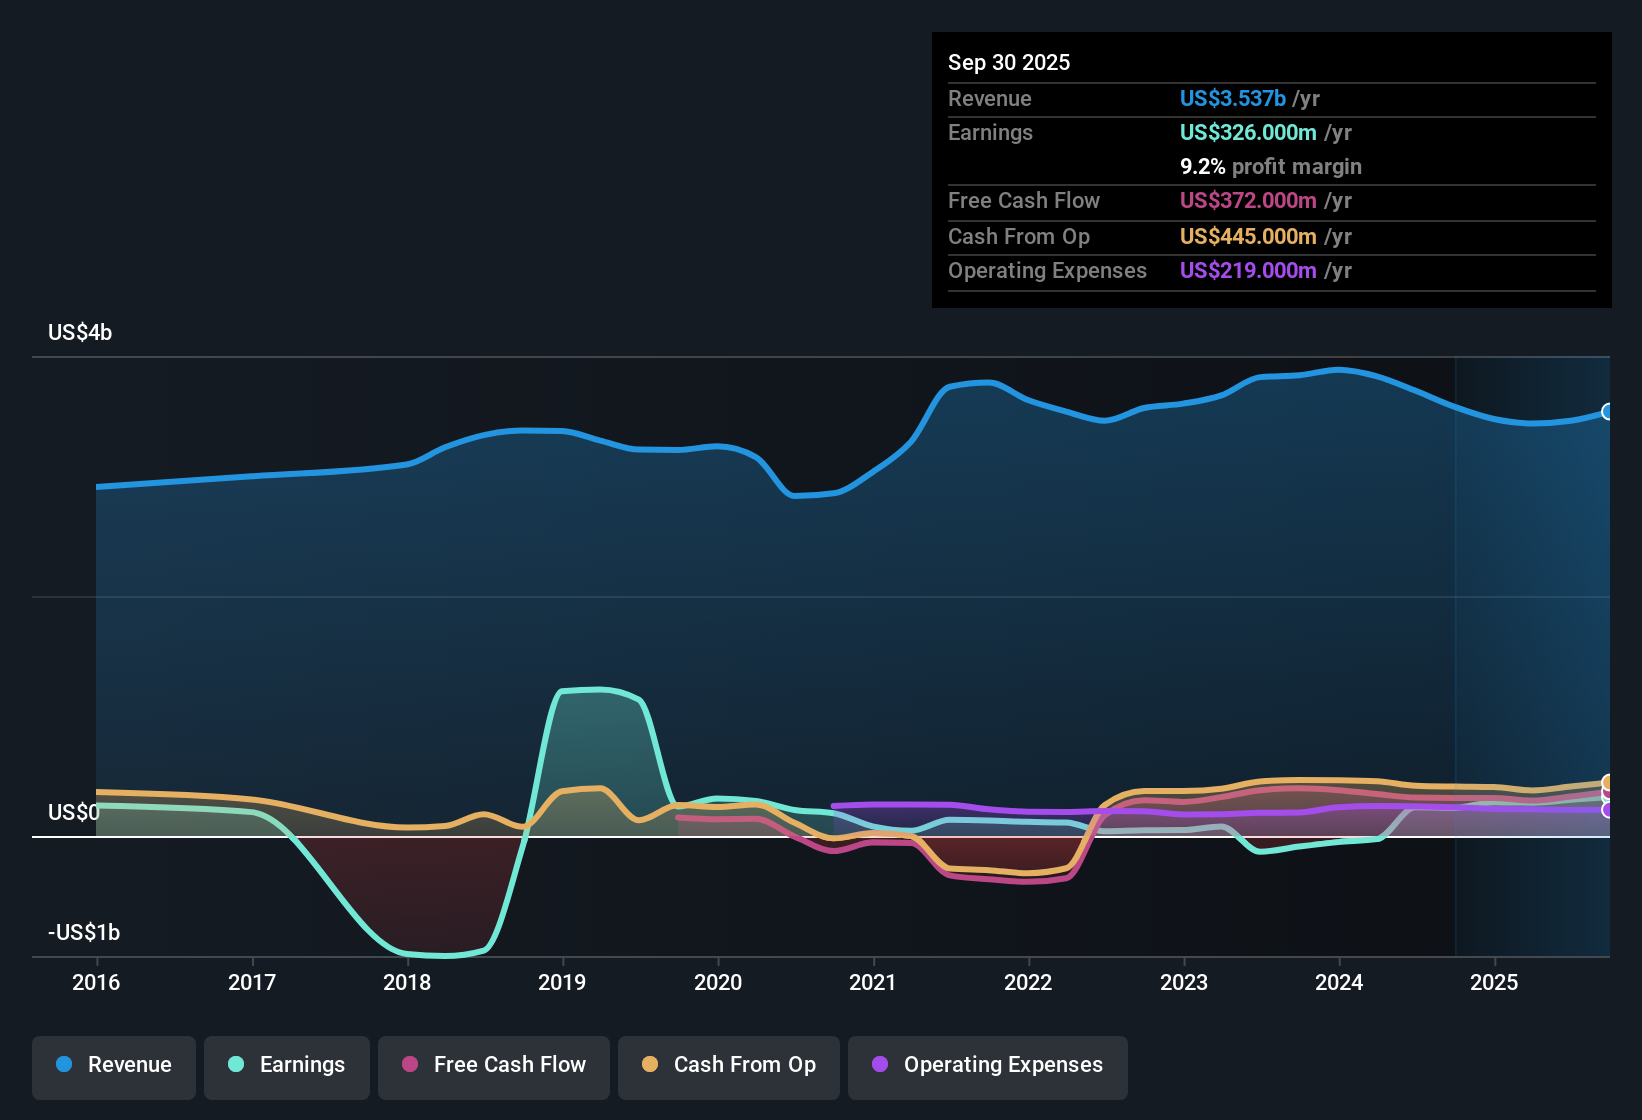This screenshot has height=1120, width=1642.
Task: Expand the Sep 30 2025 tooltip panel
Action: [1009, 62]
